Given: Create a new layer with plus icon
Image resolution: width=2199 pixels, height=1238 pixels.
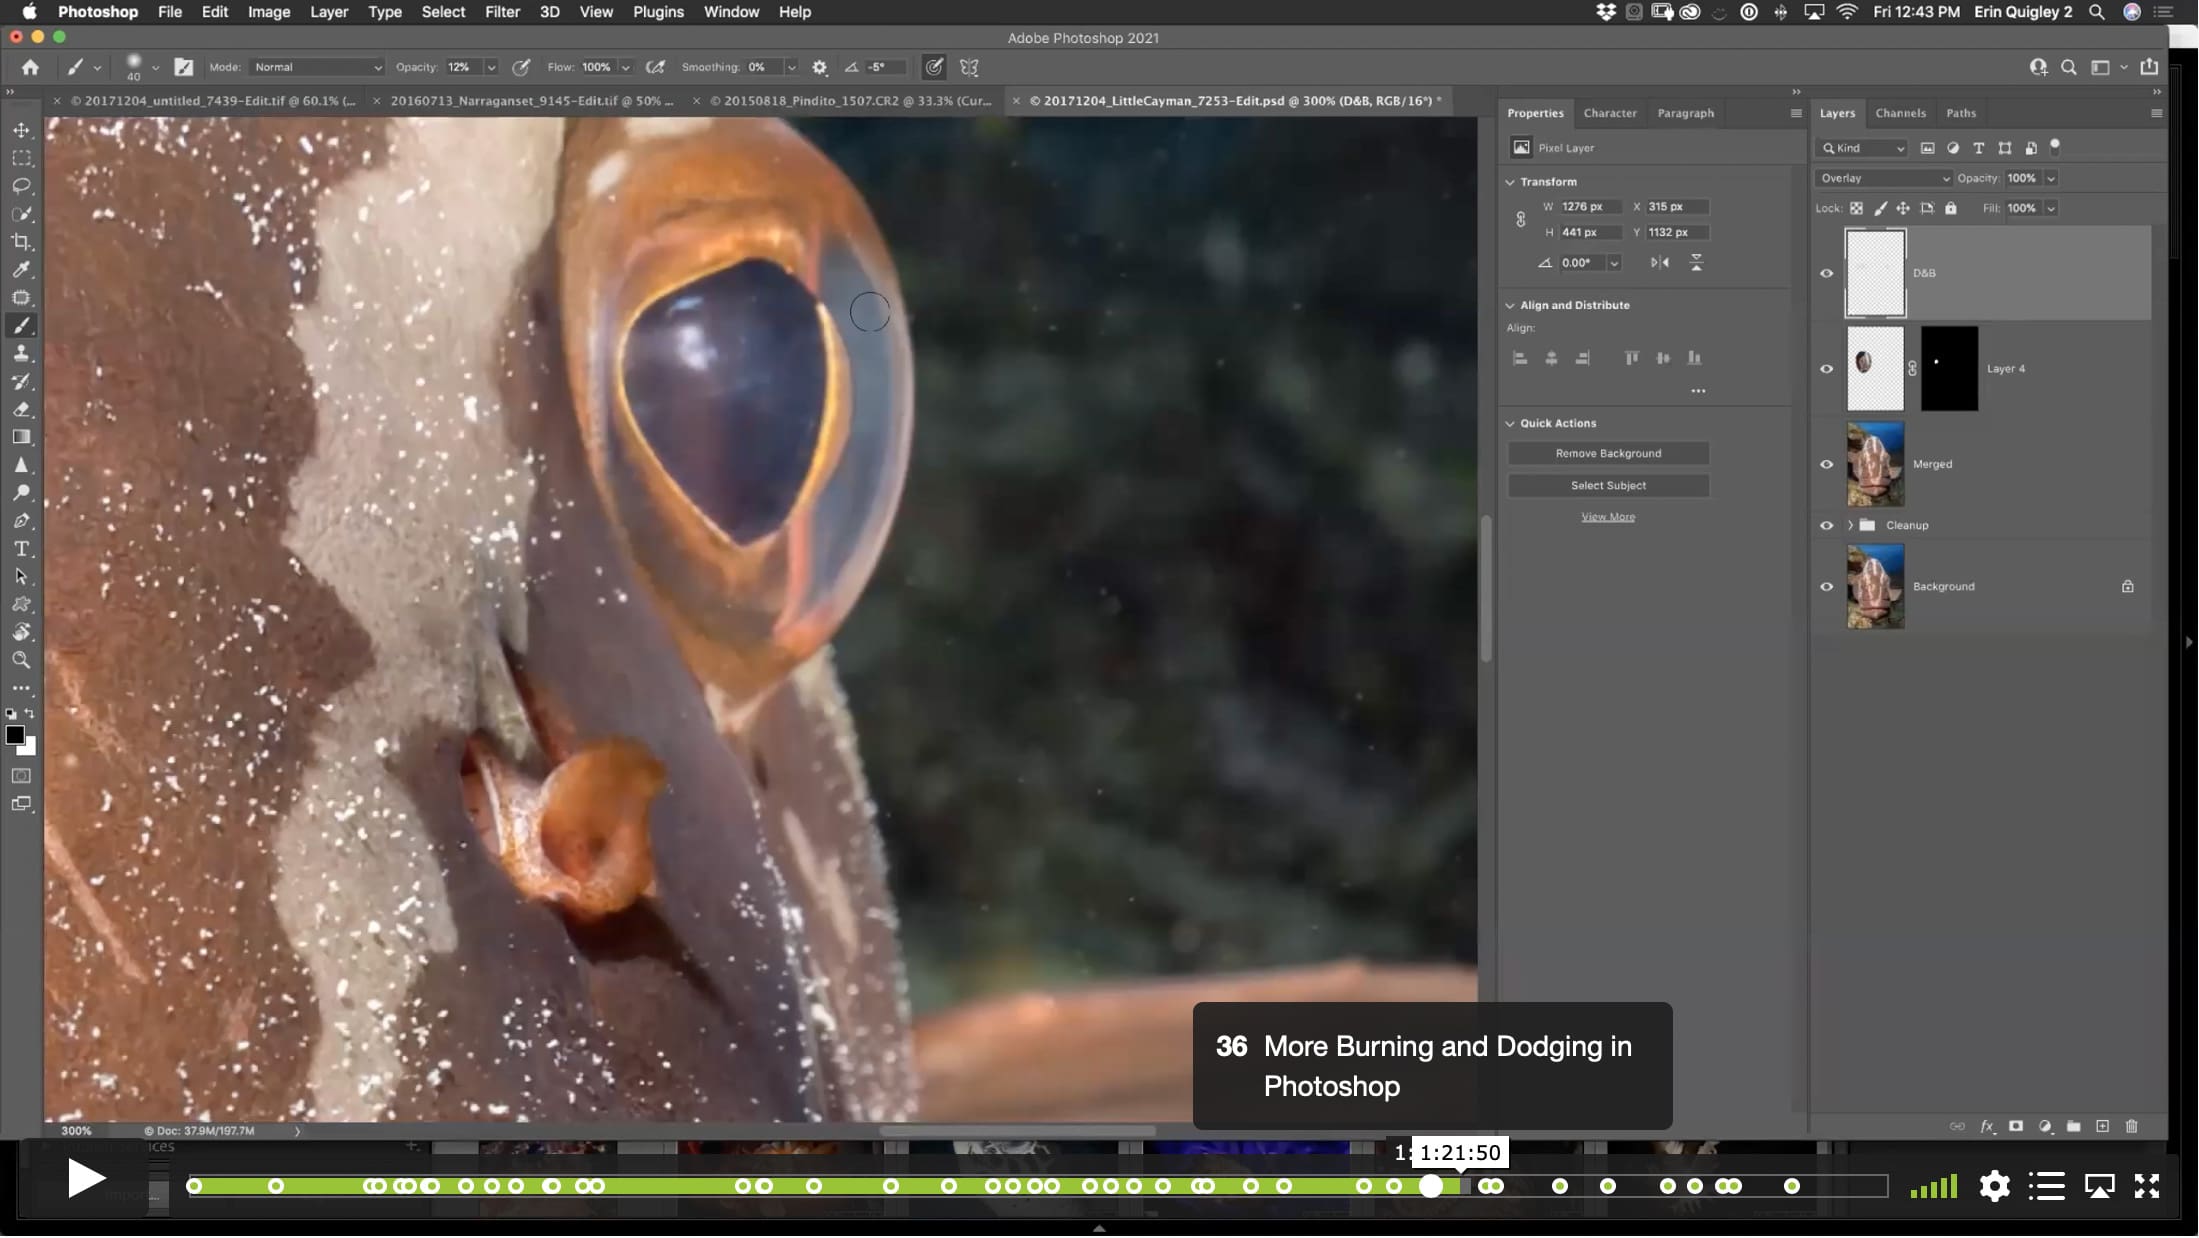Looking at the screenshot, I should (x=2102, y=1126).
